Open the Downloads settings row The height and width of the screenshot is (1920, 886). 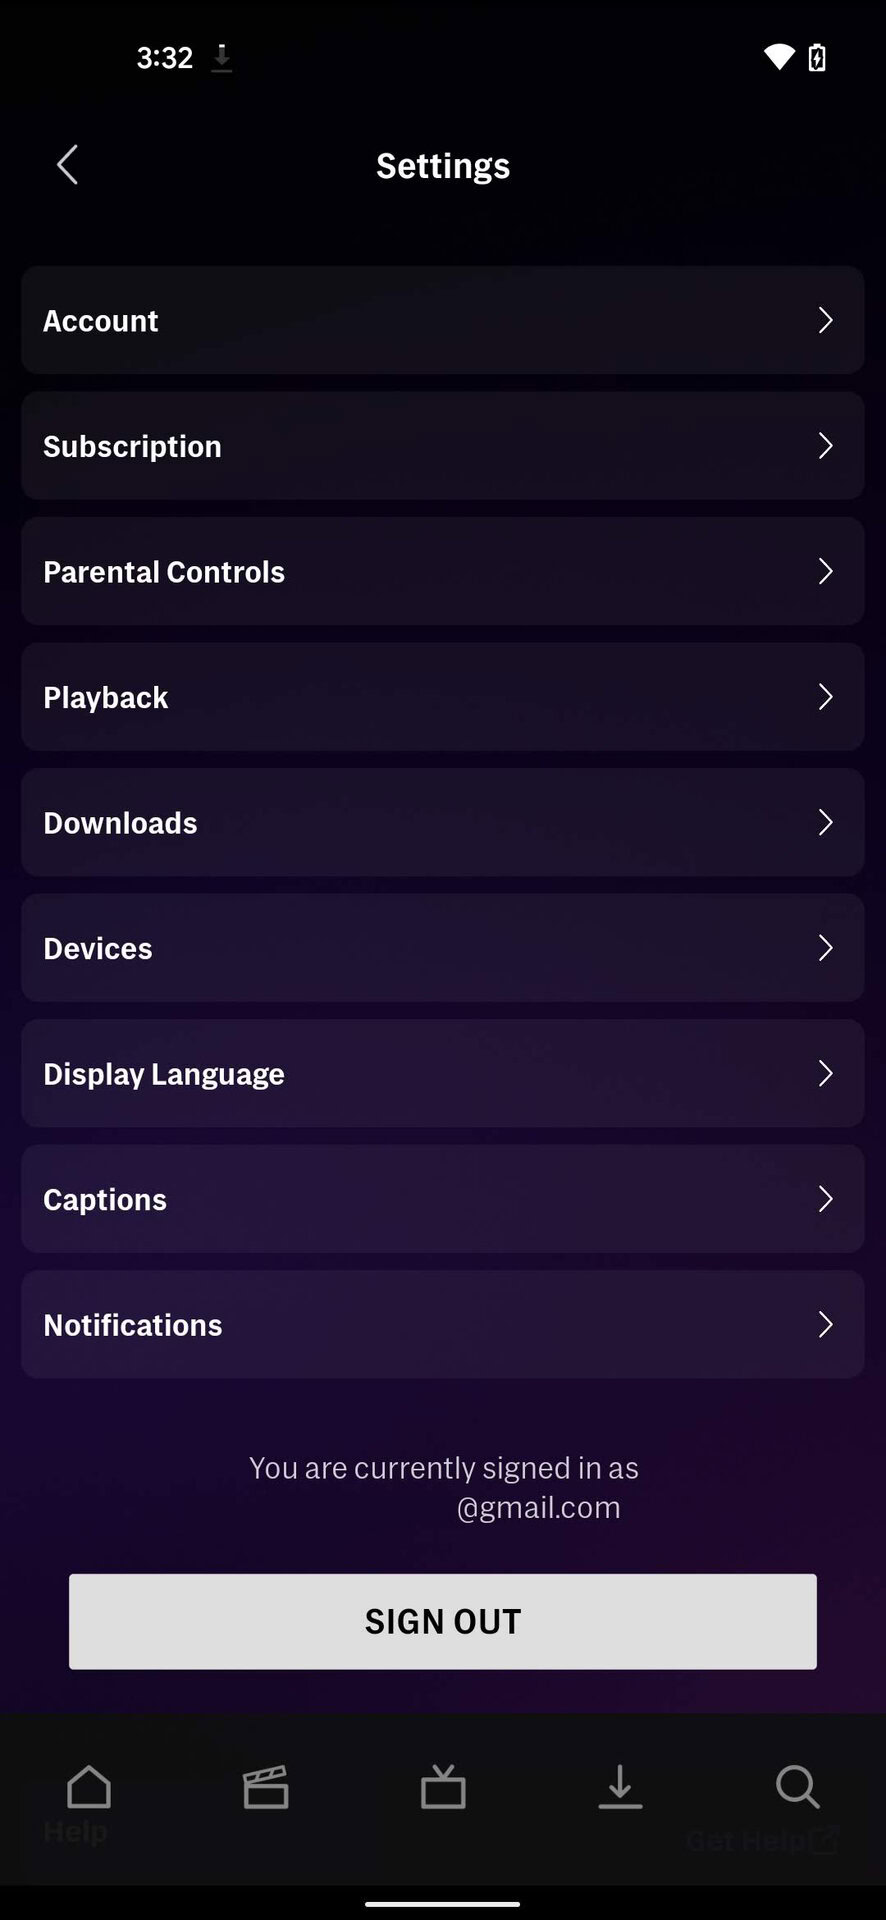(442, 822)
